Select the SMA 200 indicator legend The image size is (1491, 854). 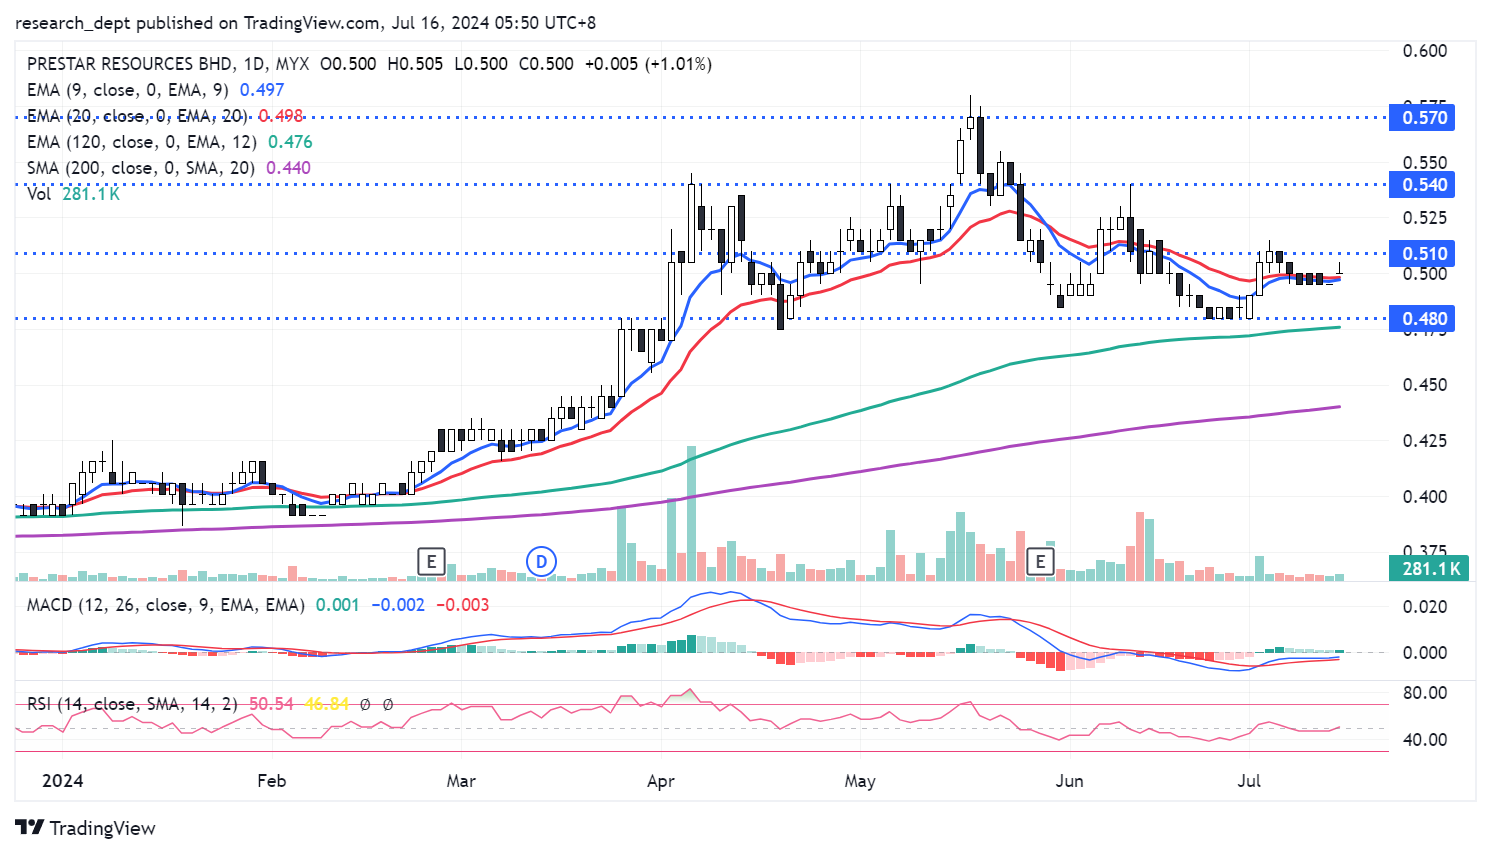[x=140, y=168]
